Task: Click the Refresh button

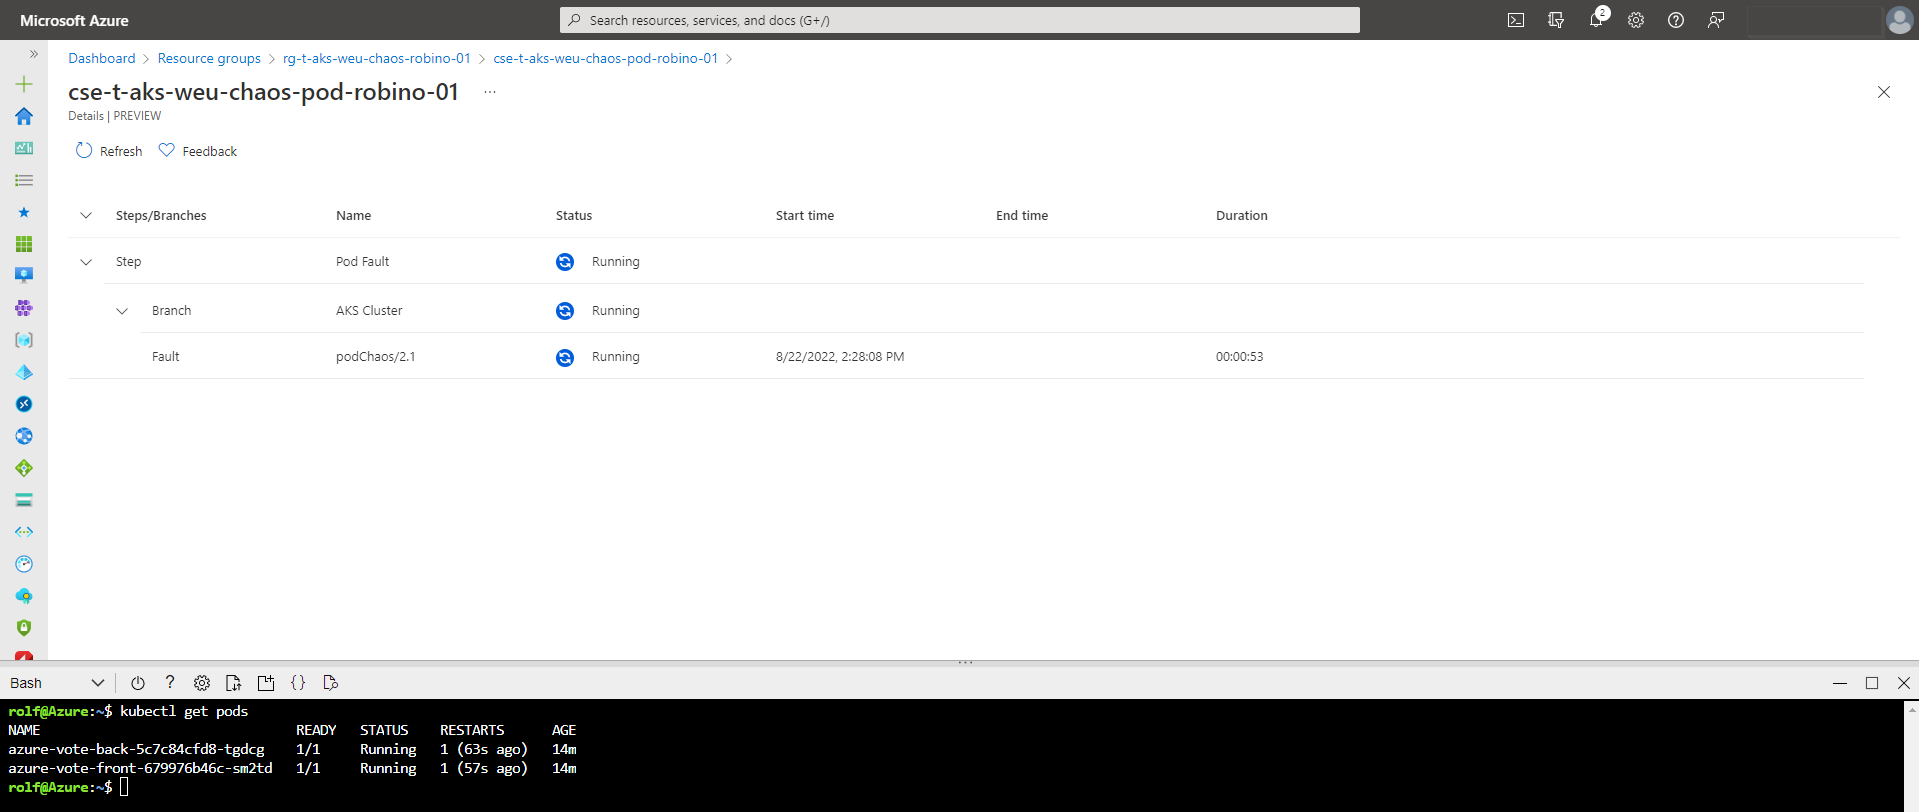Action: 109,151
